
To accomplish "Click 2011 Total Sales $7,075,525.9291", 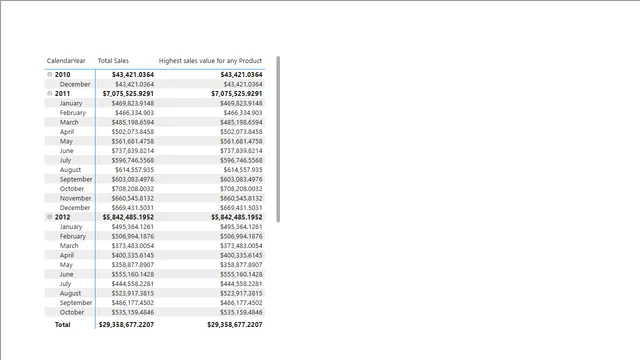I will (x=128, y=93).
